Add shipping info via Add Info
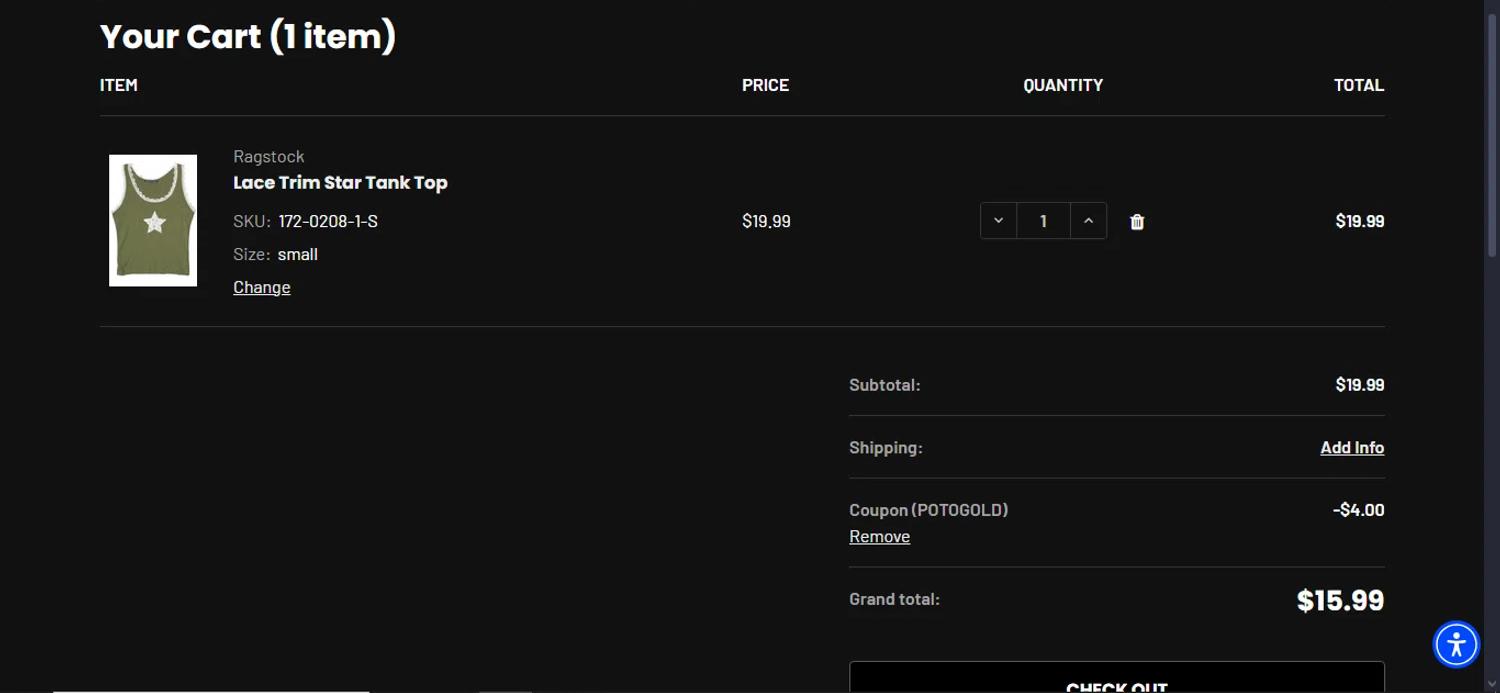 [1352, 447]
